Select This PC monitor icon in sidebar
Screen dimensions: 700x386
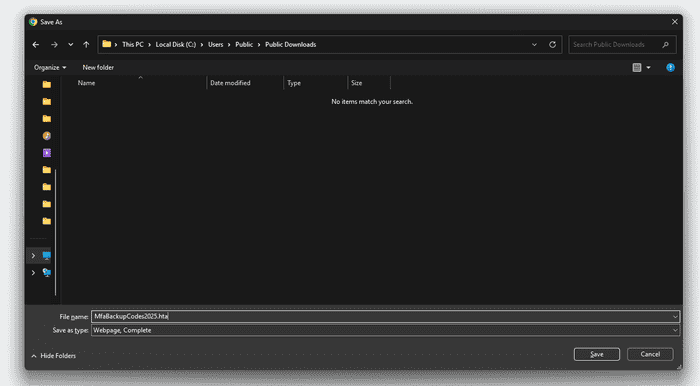[46, 255]
